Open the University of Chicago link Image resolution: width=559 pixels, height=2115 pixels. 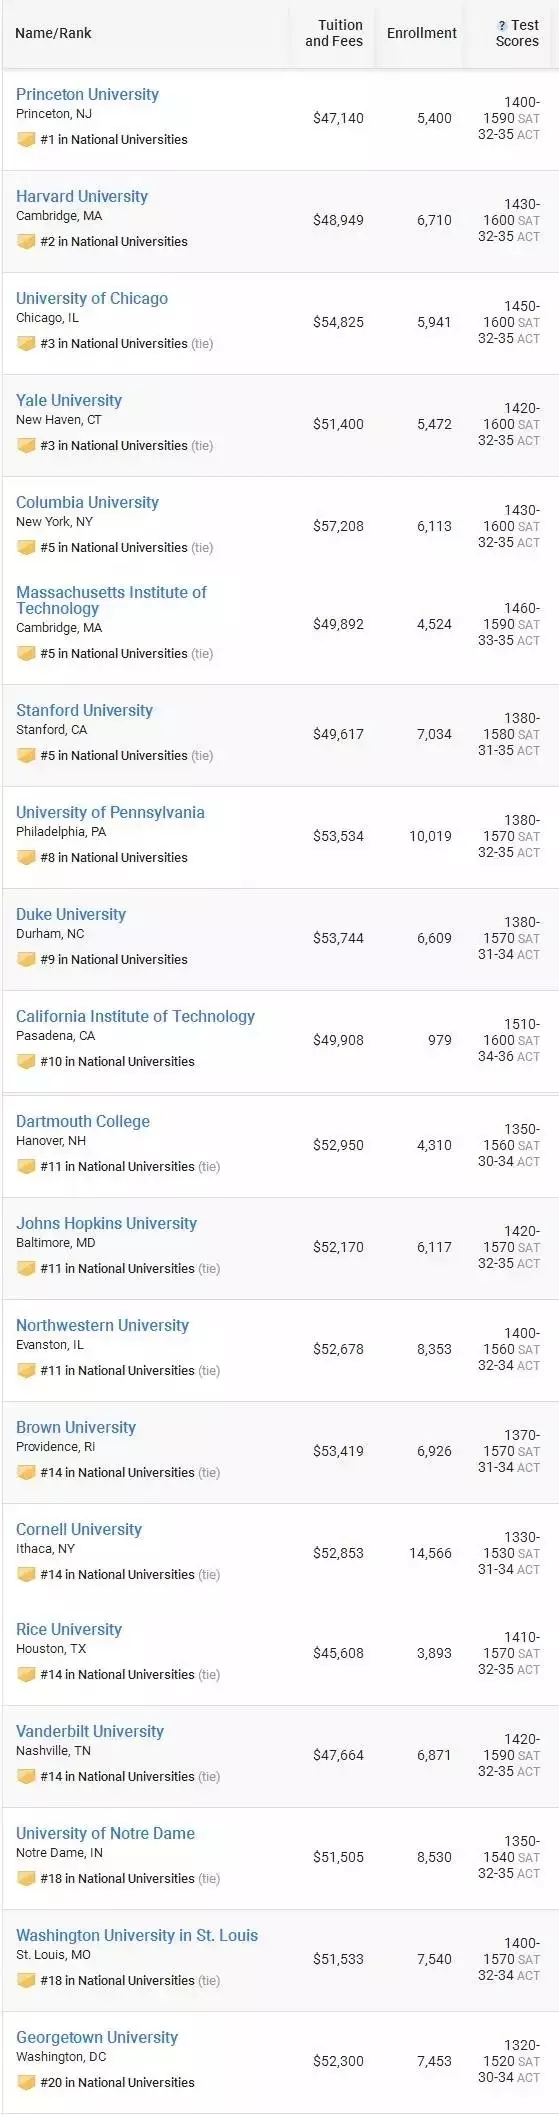point(92,298)
